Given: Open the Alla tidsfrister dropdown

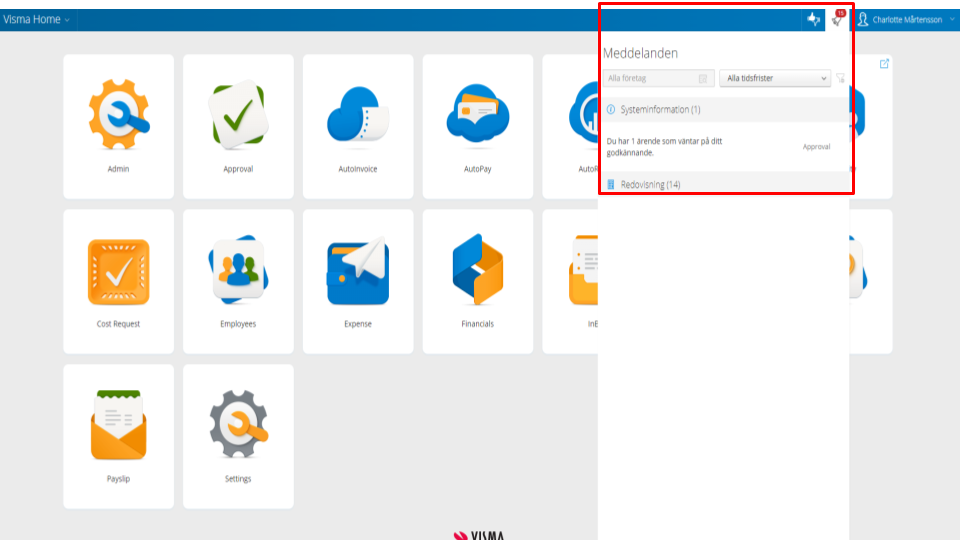Looking at the screenshot, I should click(x=775, y=78).
